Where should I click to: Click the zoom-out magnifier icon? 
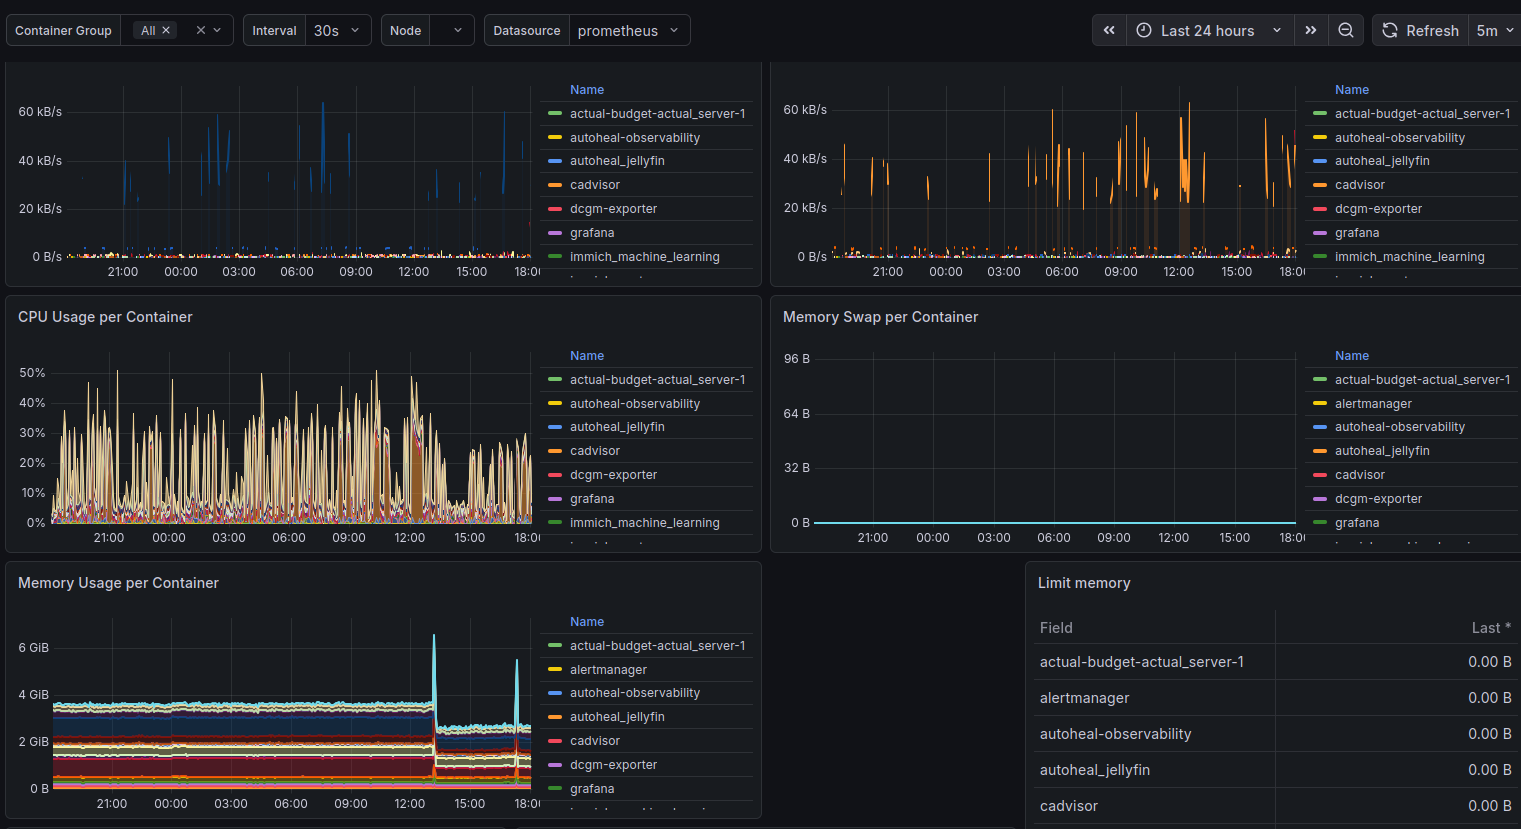(1346, 30)
